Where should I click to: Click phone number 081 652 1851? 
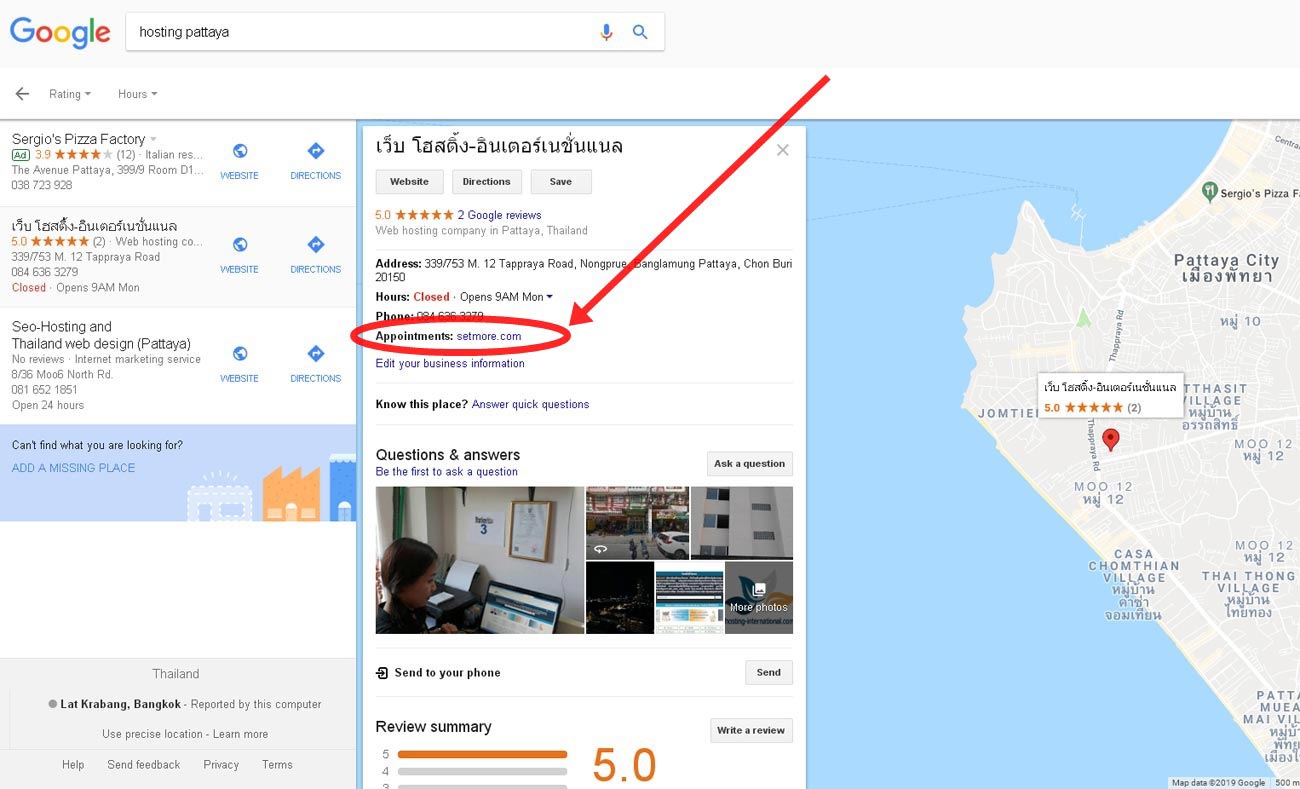pyautogui.click(x=44, y=390)
